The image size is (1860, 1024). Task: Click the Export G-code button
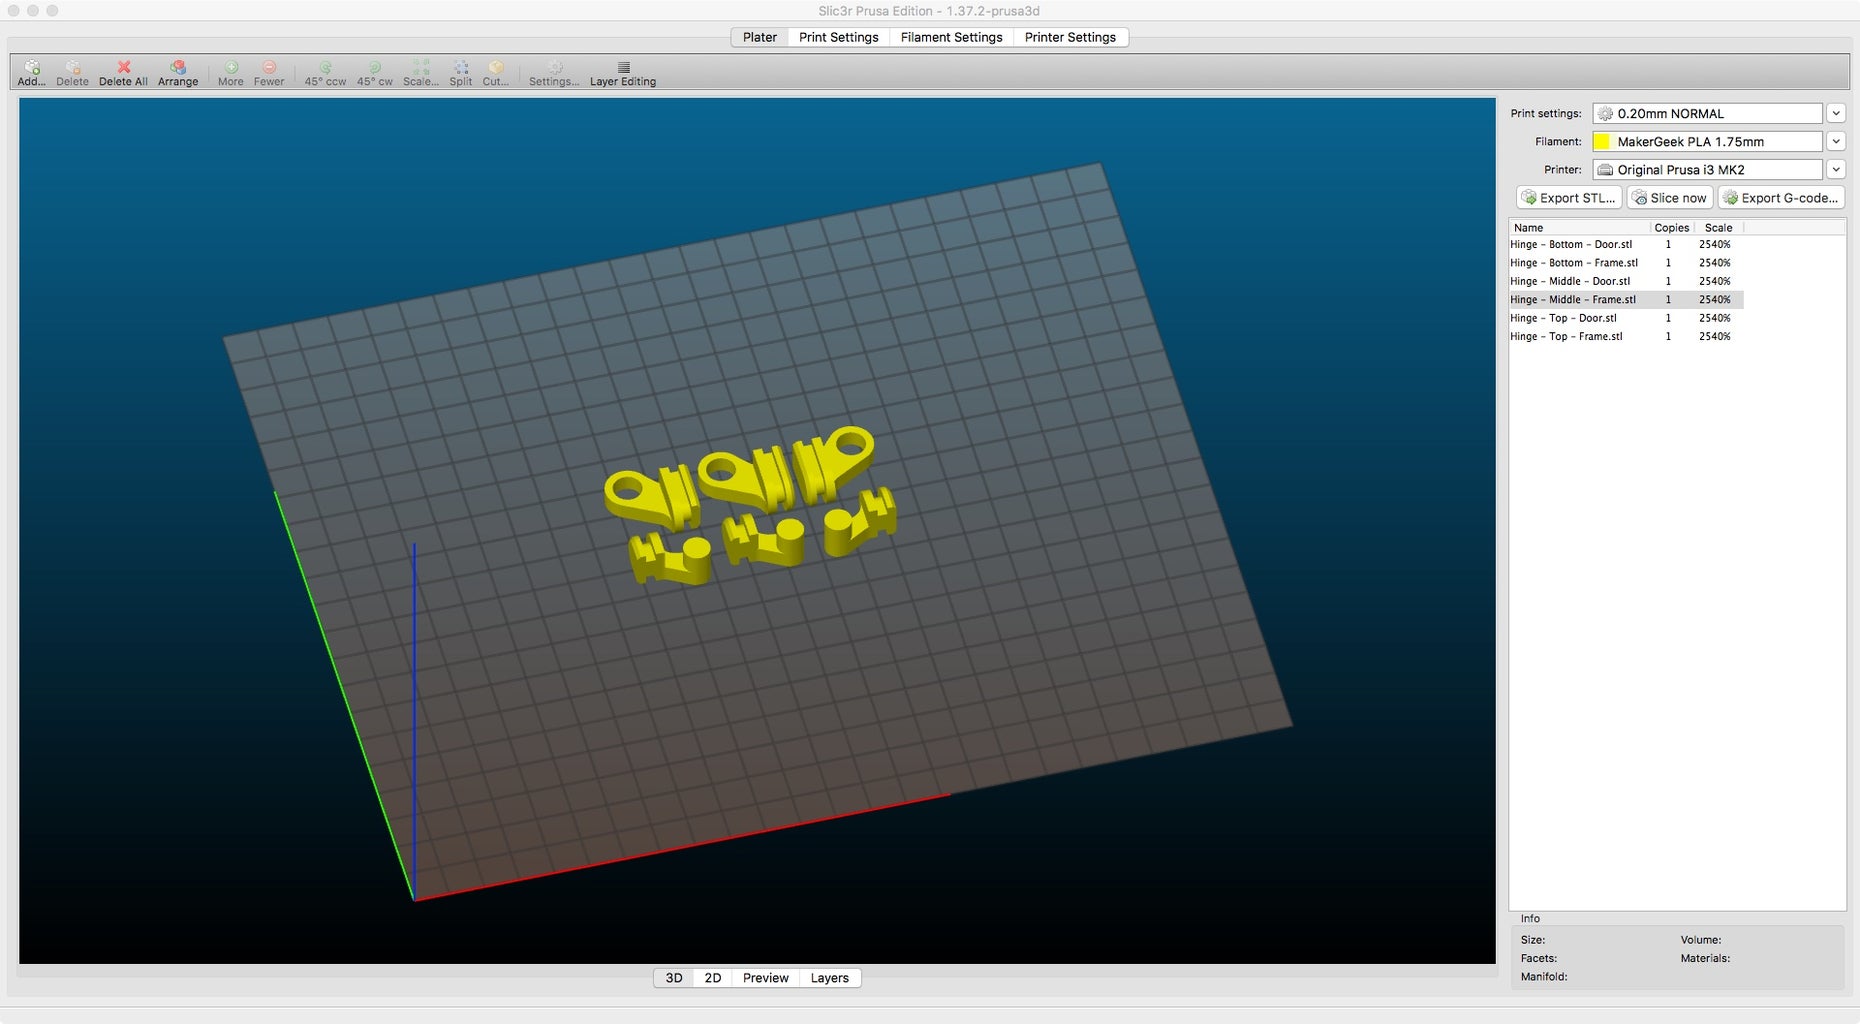[x=1781, y=198]
